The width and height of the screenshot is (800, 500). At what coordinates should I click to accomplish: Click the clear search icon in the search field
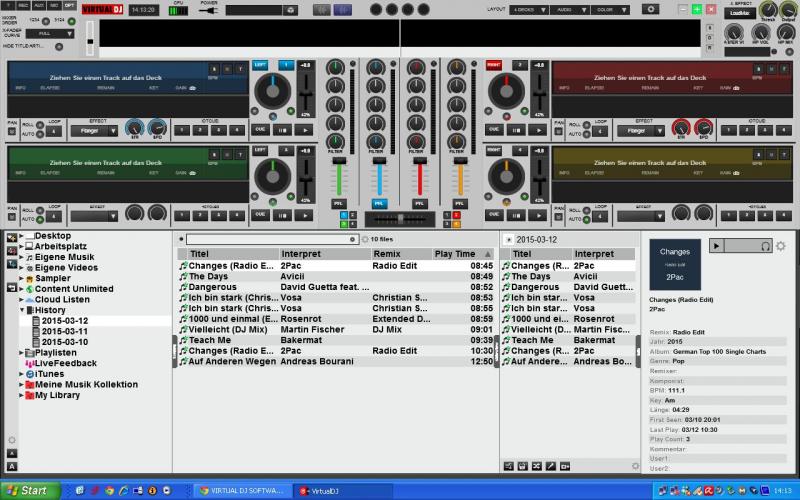click(x=352, y=239)
